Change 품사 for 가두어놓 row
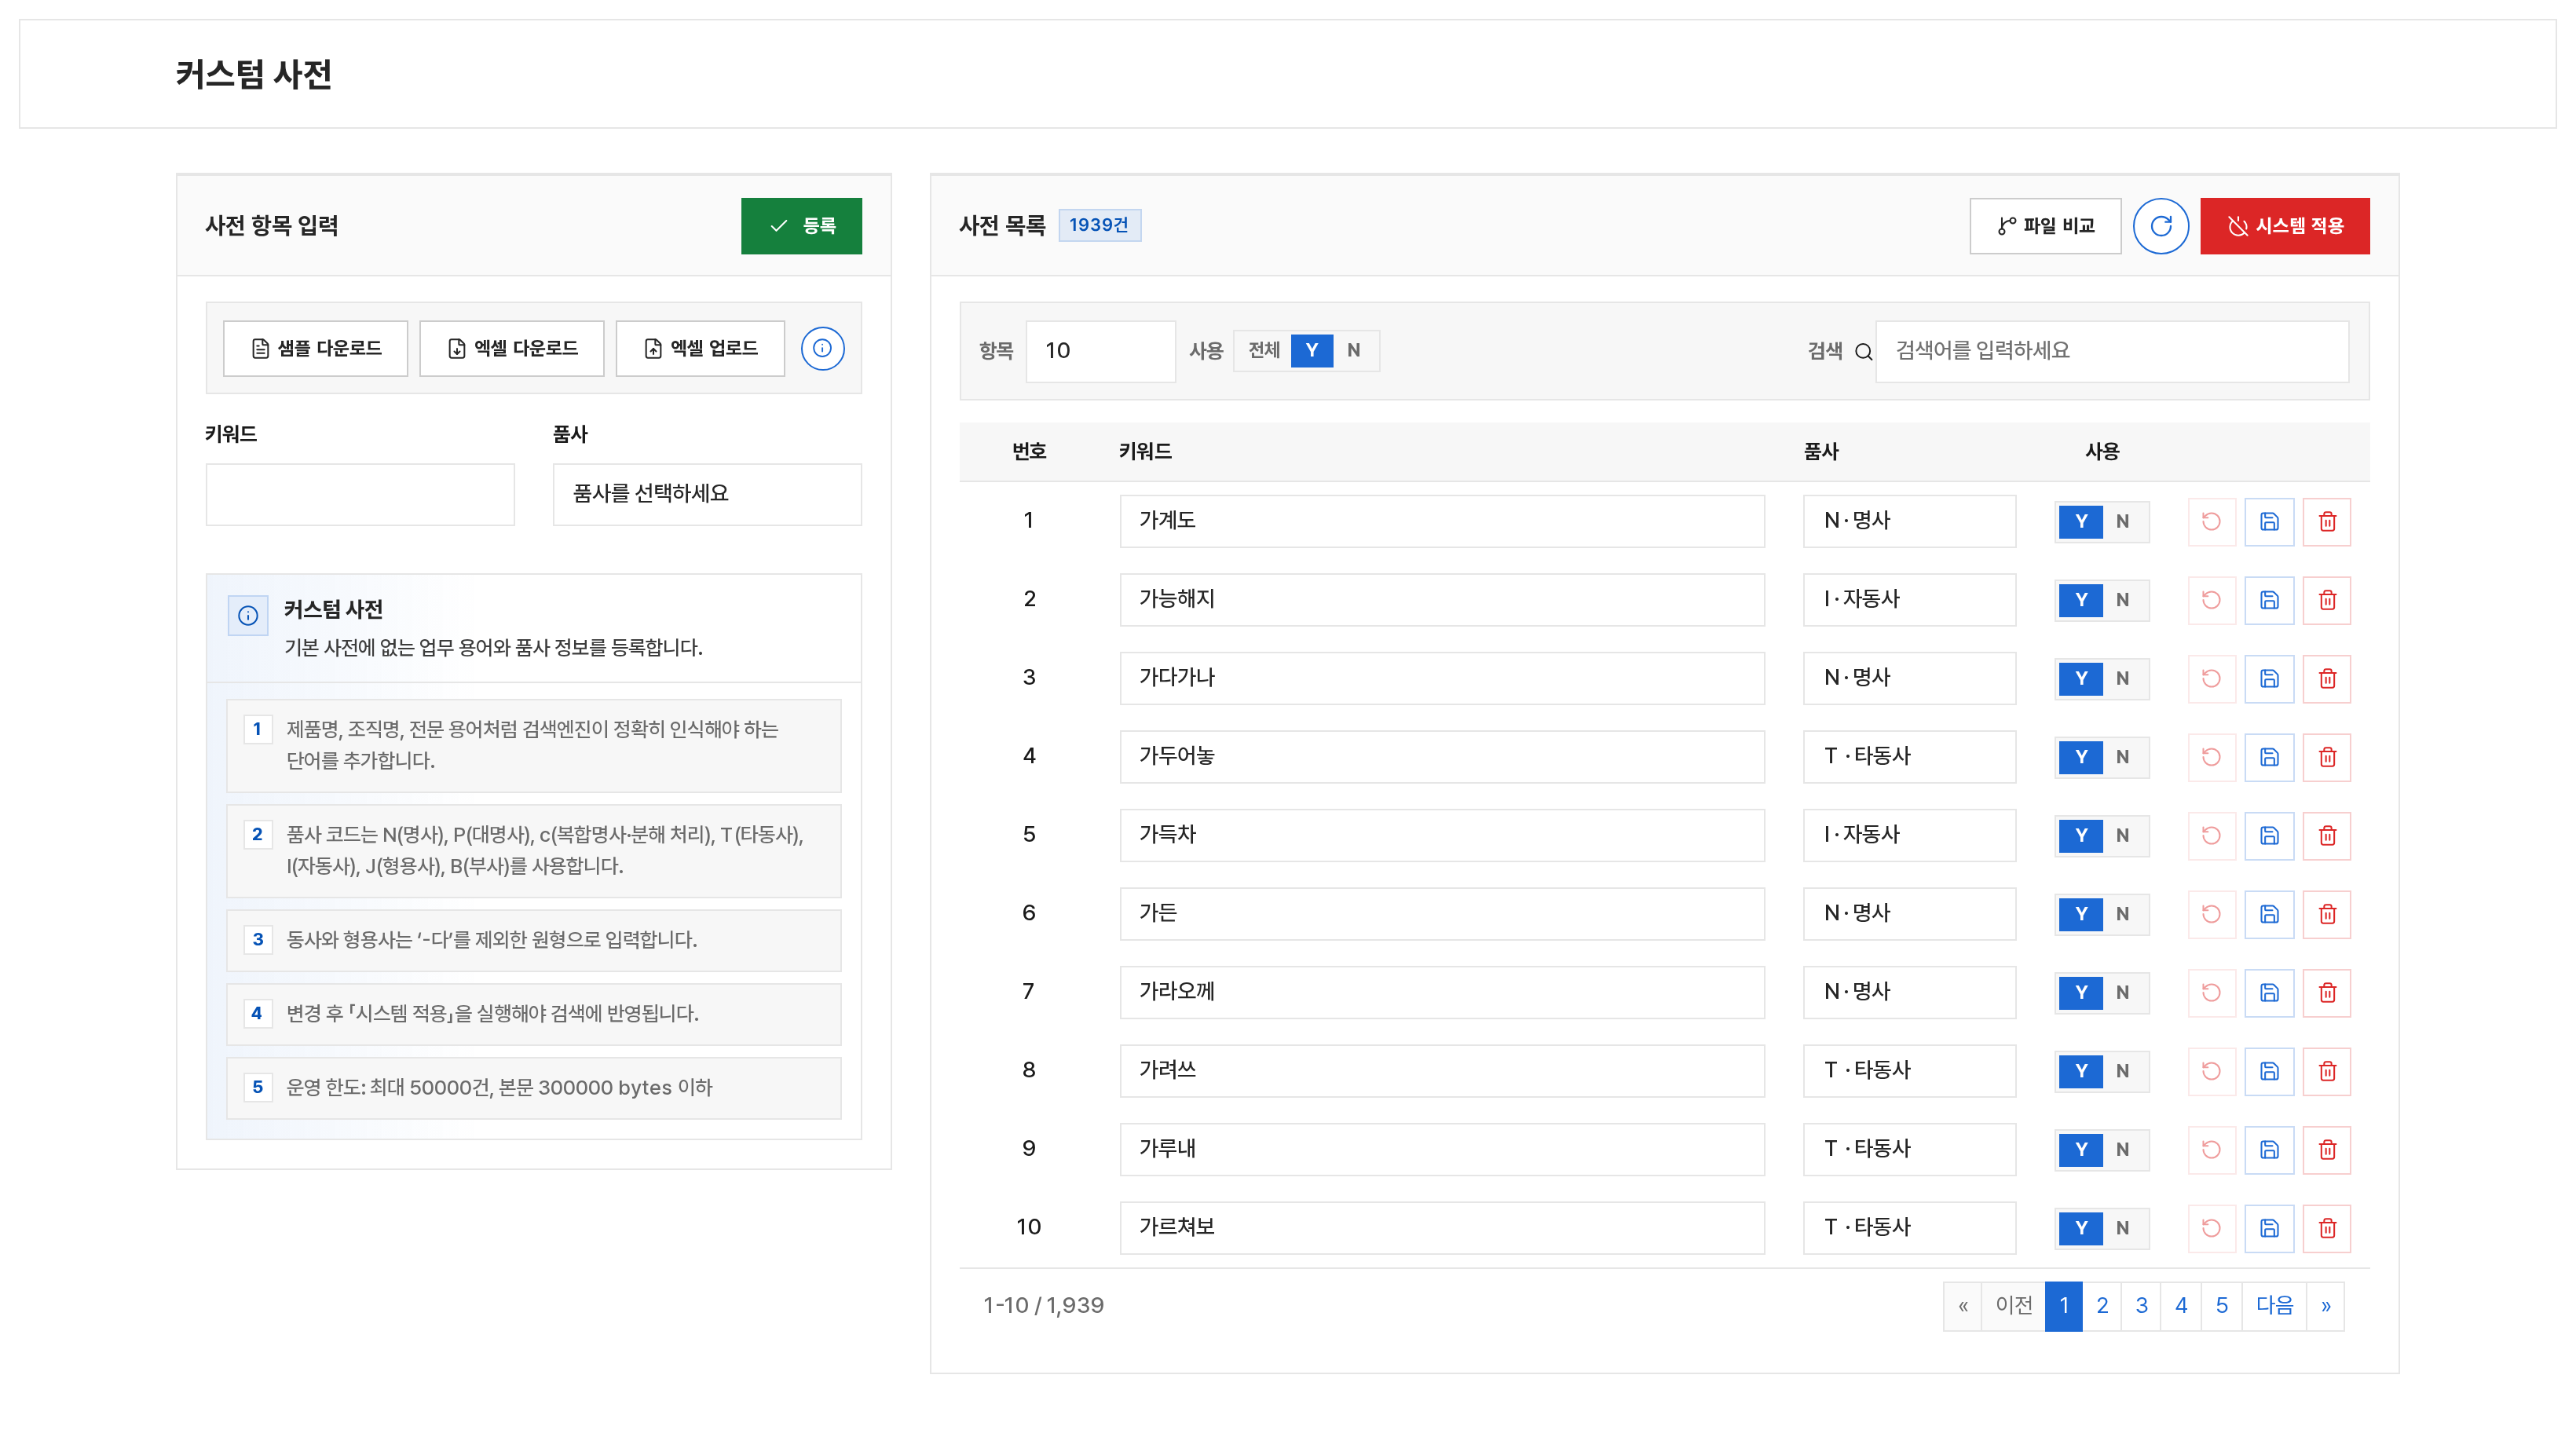Viewport: 2576px width, 1437px height. (1909, 757)
